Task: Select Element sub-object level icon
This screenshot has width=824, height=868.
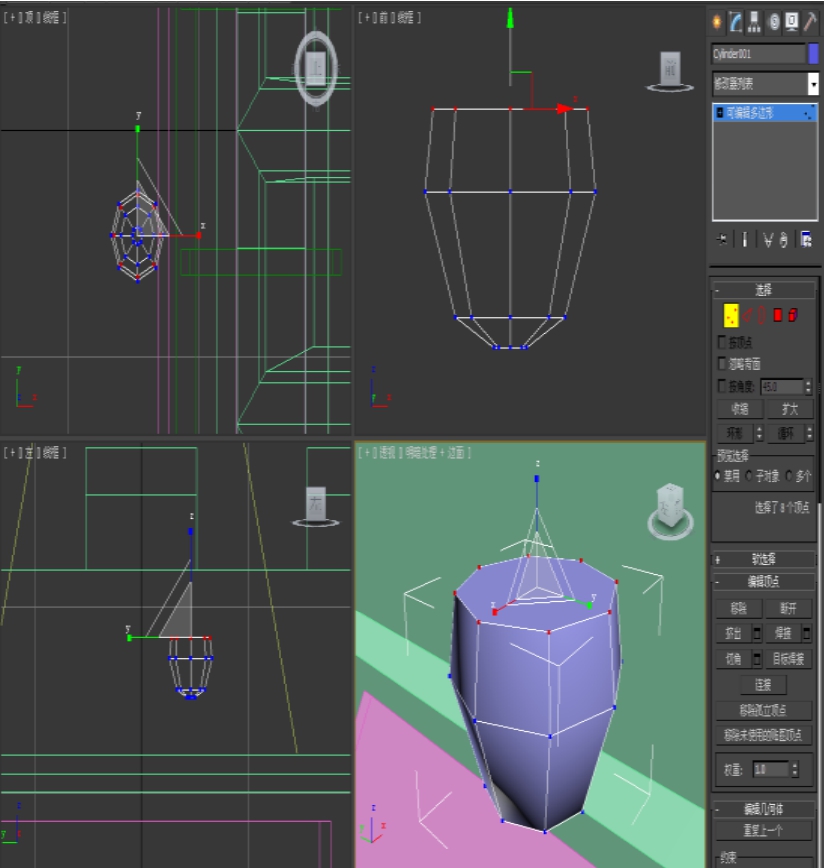Action: (793, 315)
